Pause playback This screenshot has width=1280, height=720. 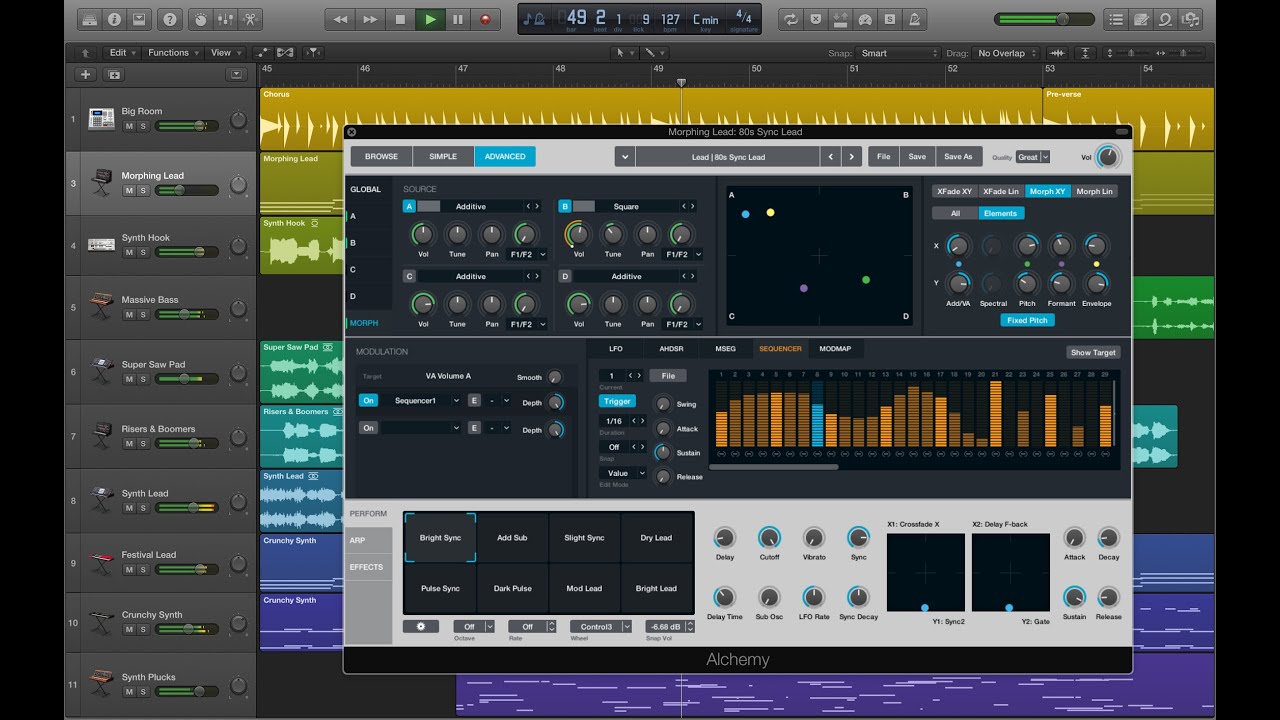[458, 19]
